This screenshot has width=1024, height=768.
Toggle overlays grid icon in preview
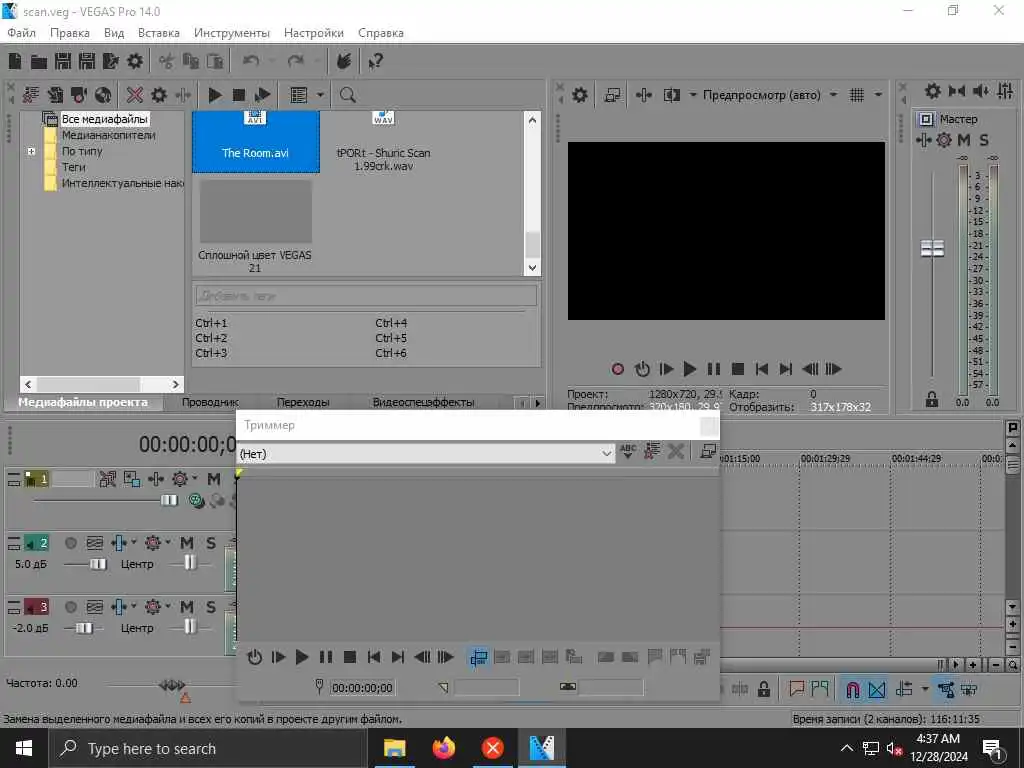point(857,95)
